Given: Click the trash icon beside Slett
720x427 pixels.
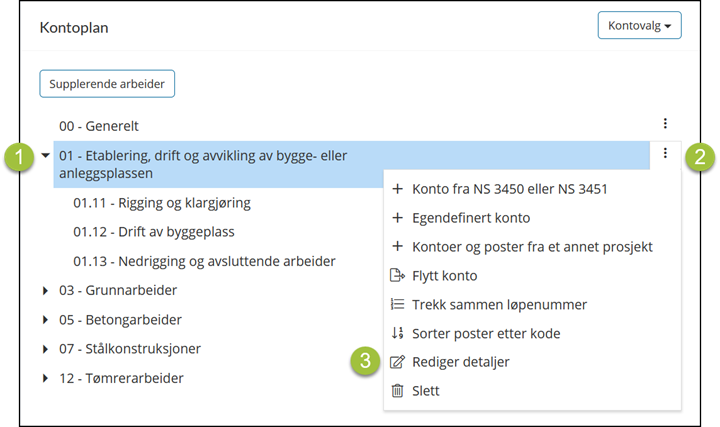Looking at the screenshot, I should tap(397, 391).
